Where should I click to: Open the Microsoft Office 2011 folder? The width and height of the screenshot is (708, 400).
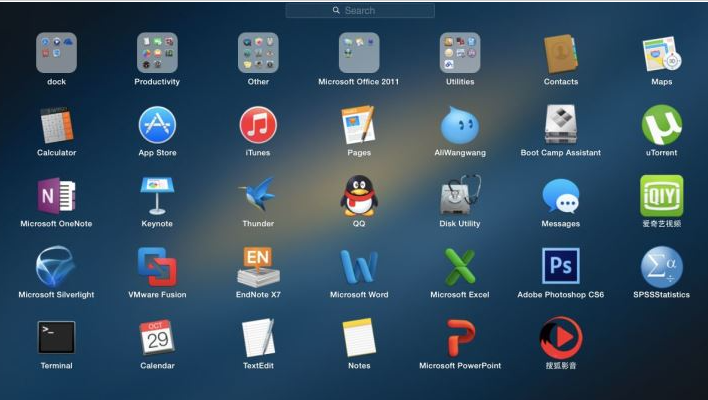359,53
